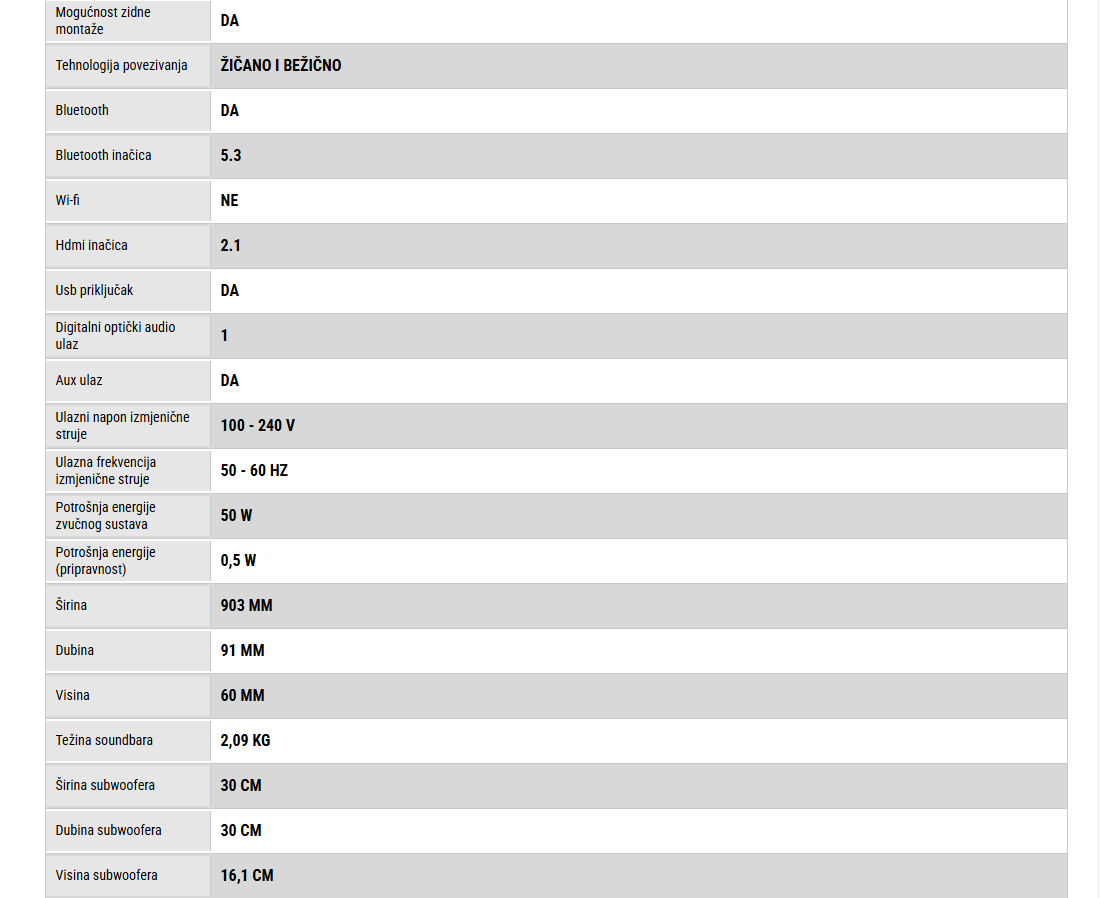Select the 50 - 60 HZ value

click(x=254, y=470)
